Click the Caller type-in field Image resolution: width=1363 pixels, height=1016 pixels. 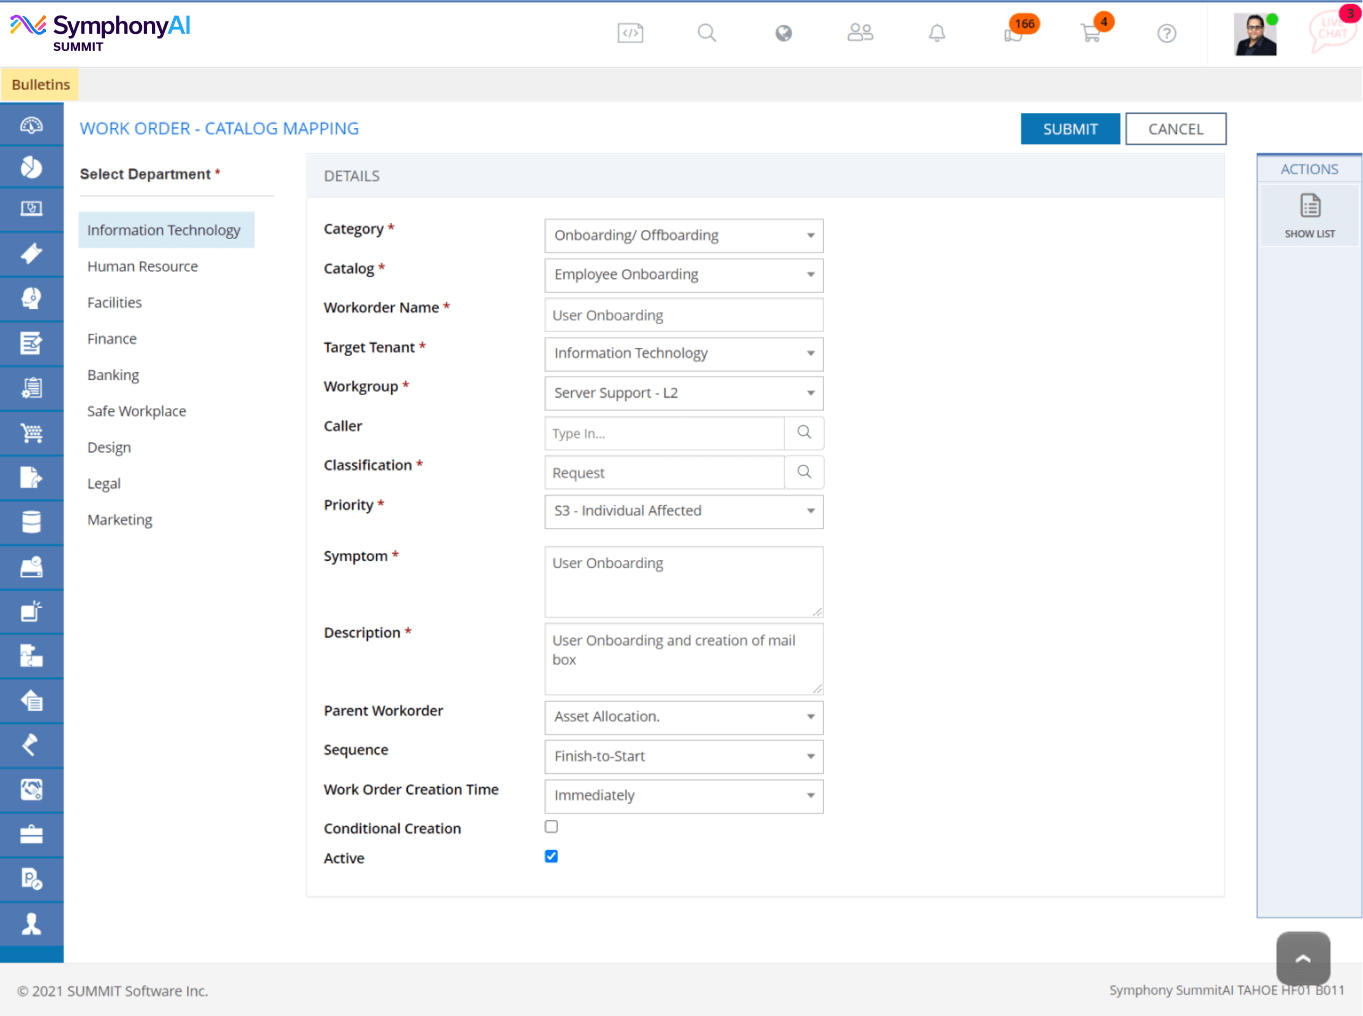665,433
